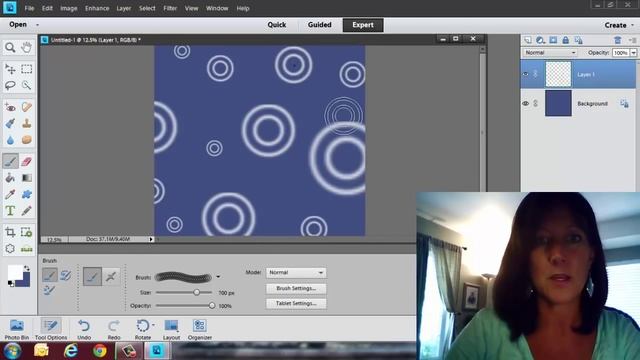Toggle the Photo Bin panel
640x360 pixels.
(x=17, y=329)
